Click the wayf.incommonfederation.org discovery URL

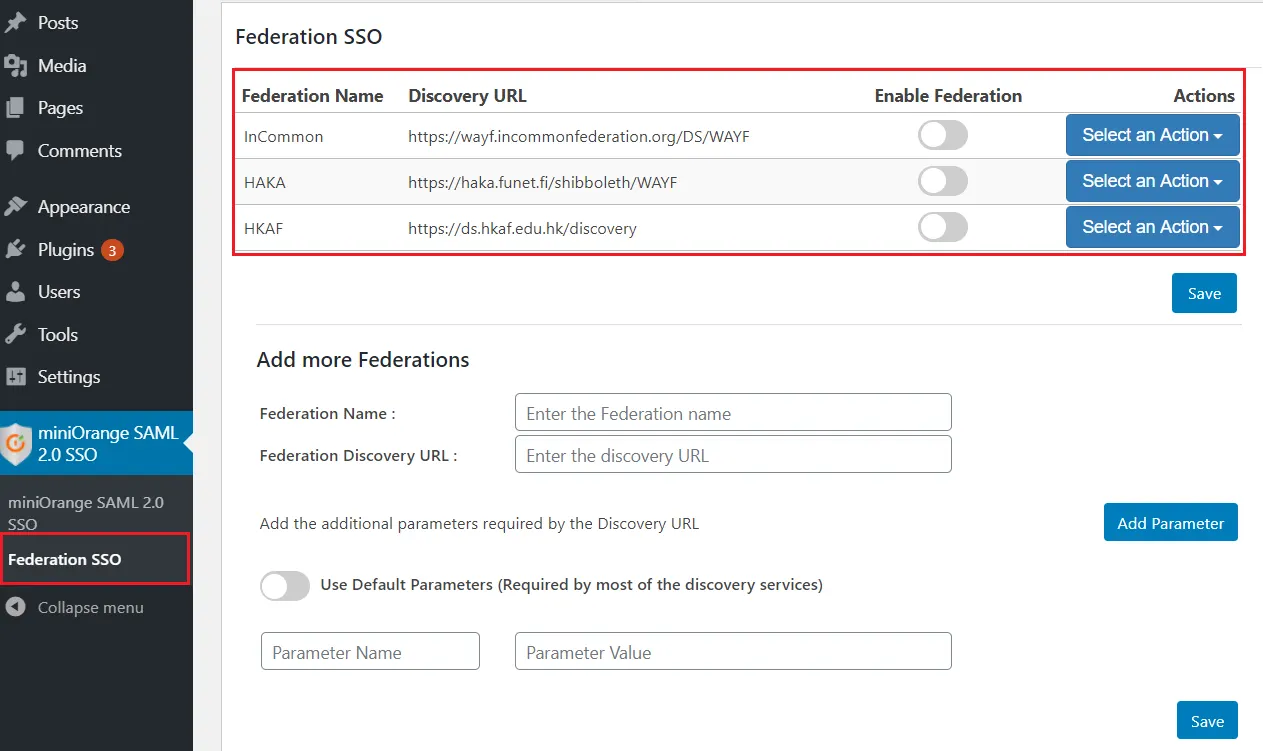579,136
